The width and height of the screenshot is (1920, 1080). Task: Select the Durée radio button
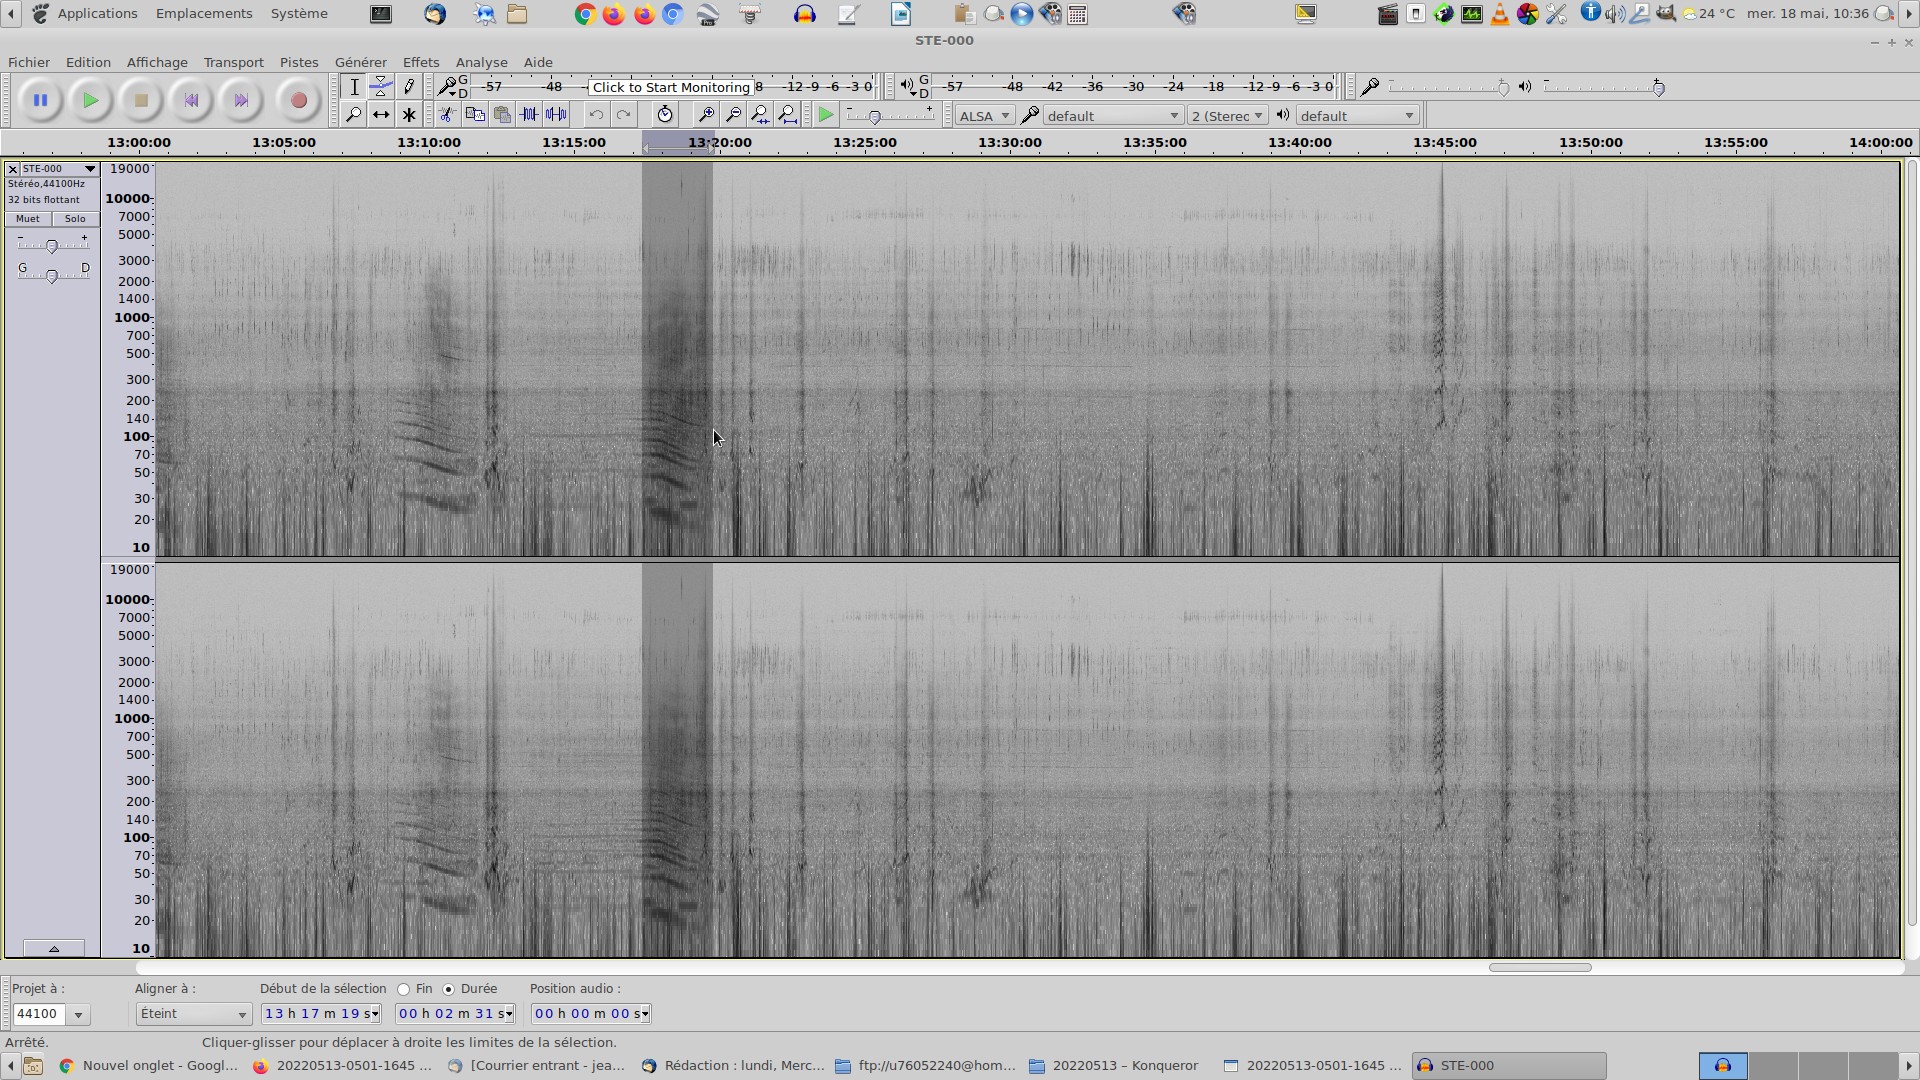click(449, 989)
